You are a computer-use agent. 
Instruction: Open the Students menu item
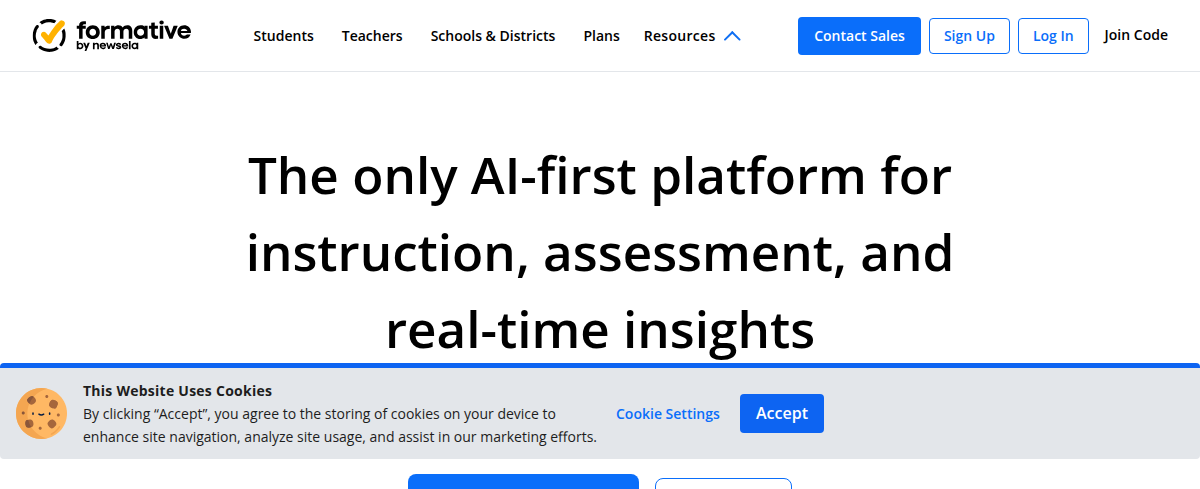(x=283, y=36)
